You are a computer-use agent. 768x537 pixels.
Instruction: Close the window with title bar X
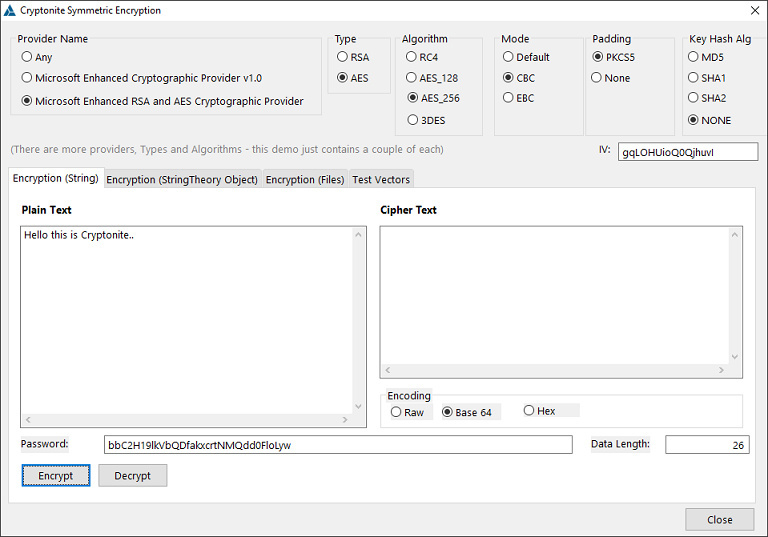click(x=755, y=10)
